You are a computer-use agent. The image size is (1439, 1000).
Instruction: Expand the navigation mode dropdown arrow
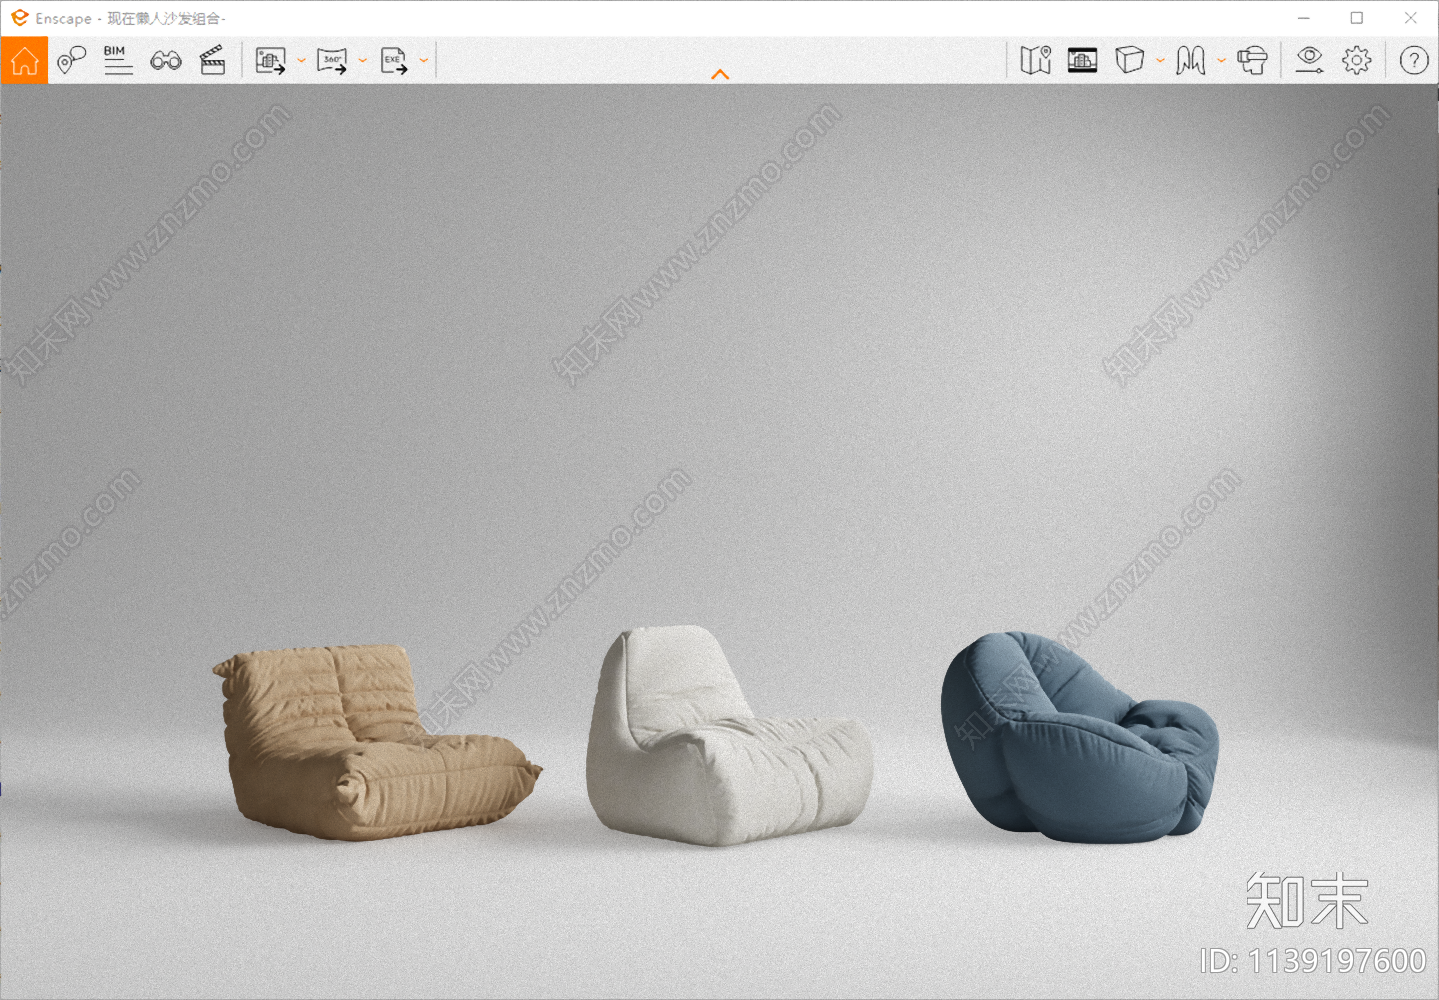tap(1221, 61)
